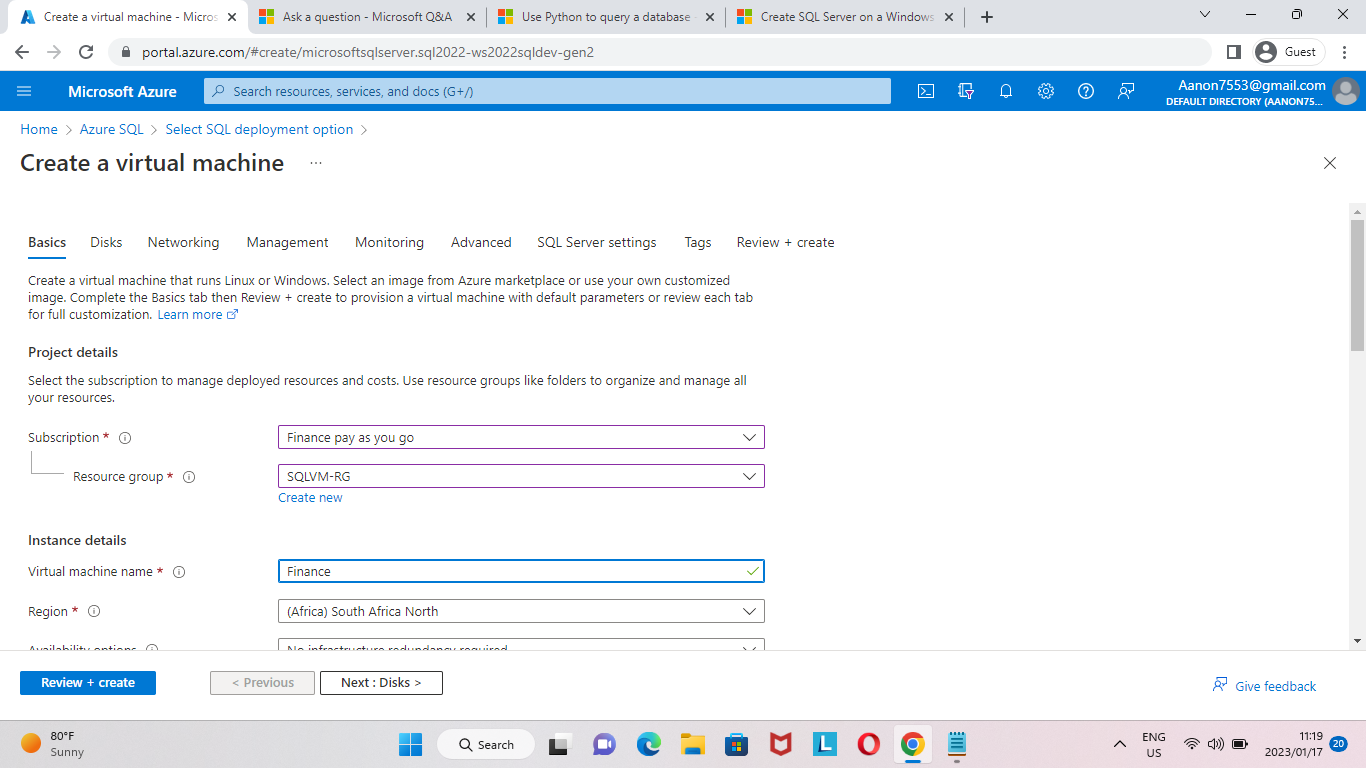Click the Virtual machine name input field
The height and width of the screenshot is (768, 1366).
[x=521, y=571]
